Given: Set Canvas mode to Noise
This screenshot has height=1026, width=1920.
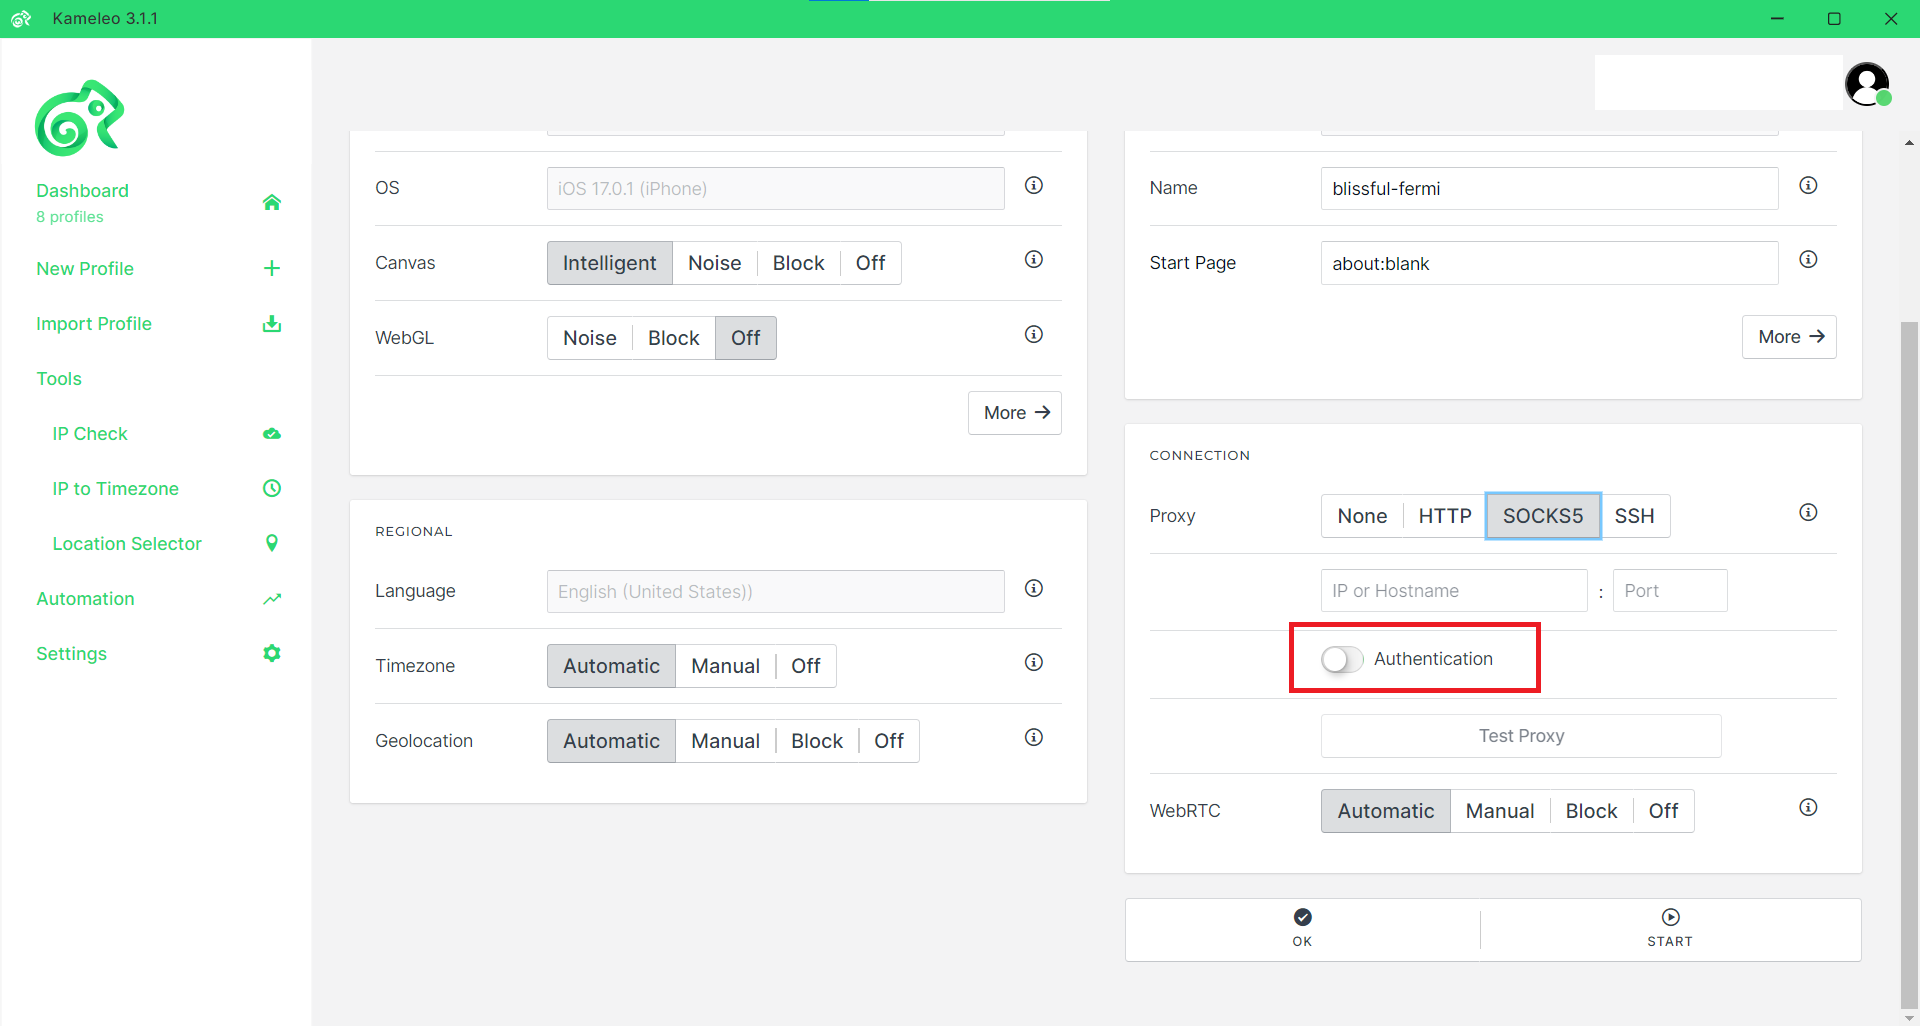Looking at the screenshot, I should click(714, 263).
